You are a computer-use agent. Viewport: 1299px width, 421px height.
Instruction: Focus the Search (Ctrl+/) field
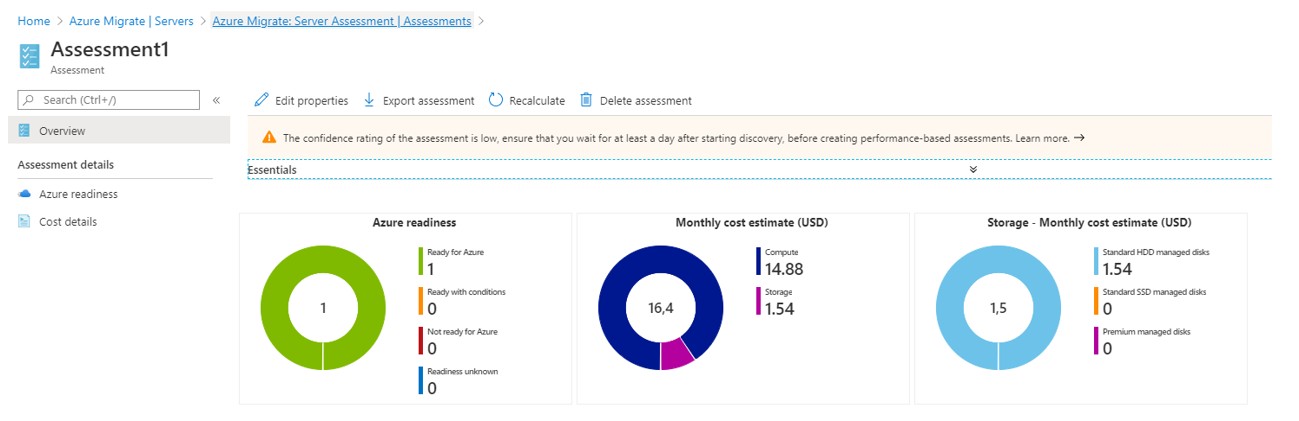point(110,100)
